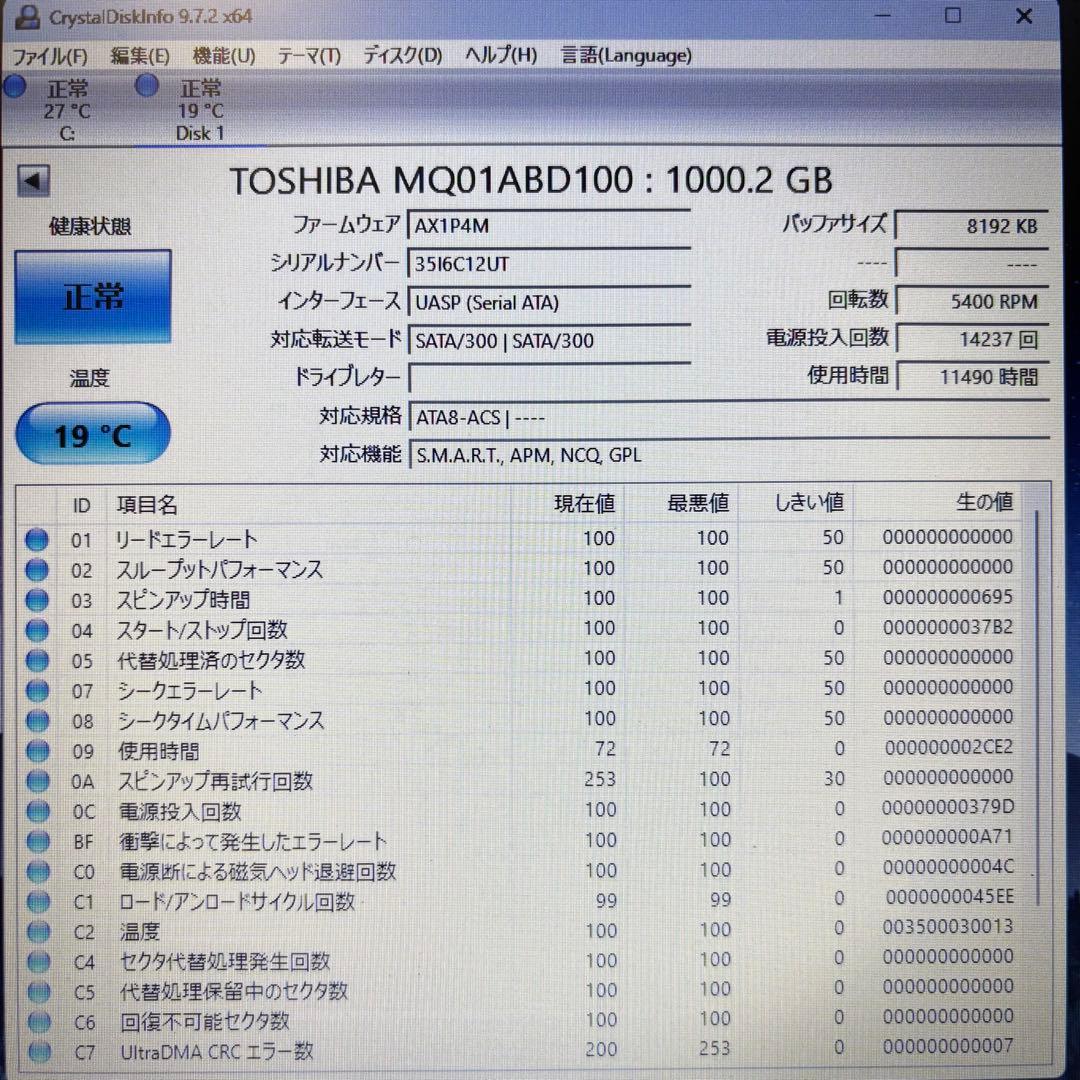The image size is (1080, 1080).
Task: Click the previous disk arrow button
Action: click(33, 181)
